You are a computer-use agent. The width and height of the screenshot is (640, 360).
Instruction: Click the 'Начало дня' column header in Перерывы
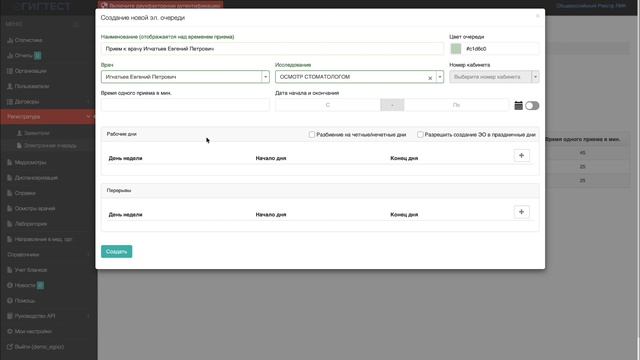271,215
